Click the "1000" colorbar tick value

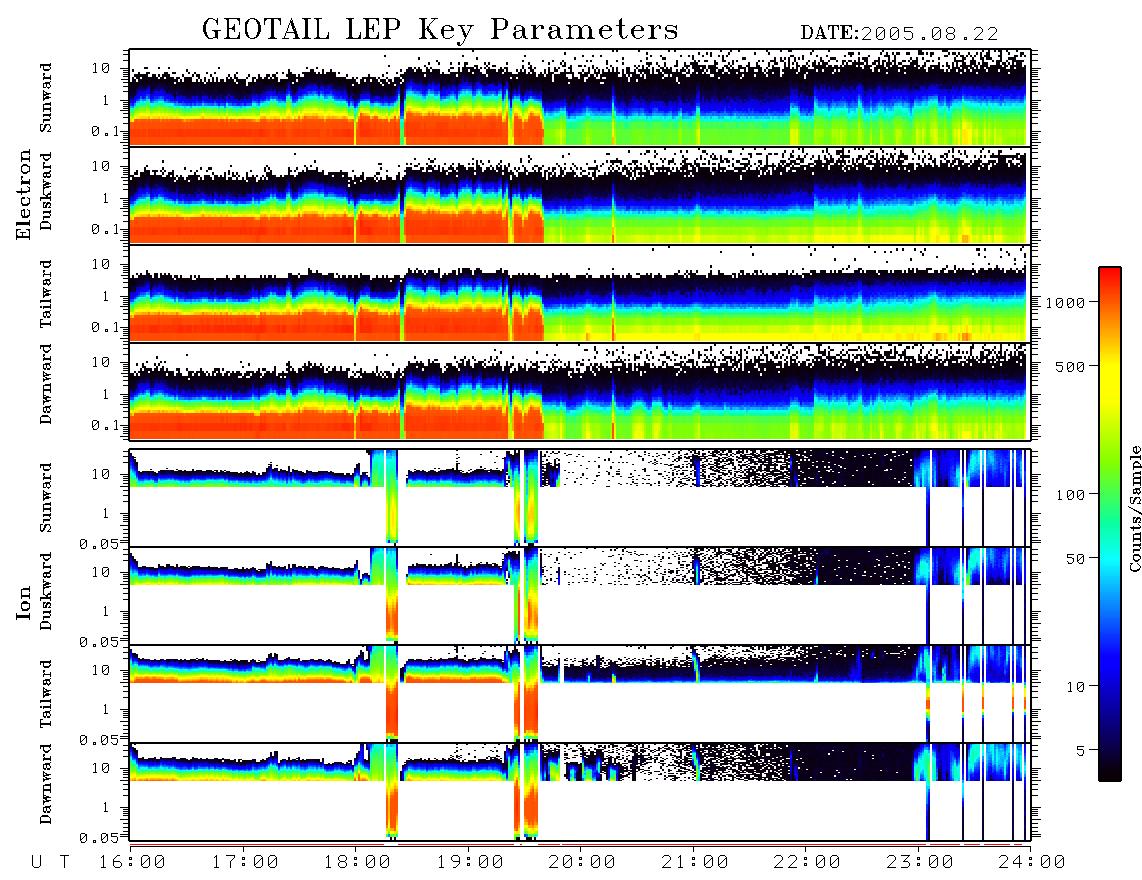click(x=1065, y=303)
